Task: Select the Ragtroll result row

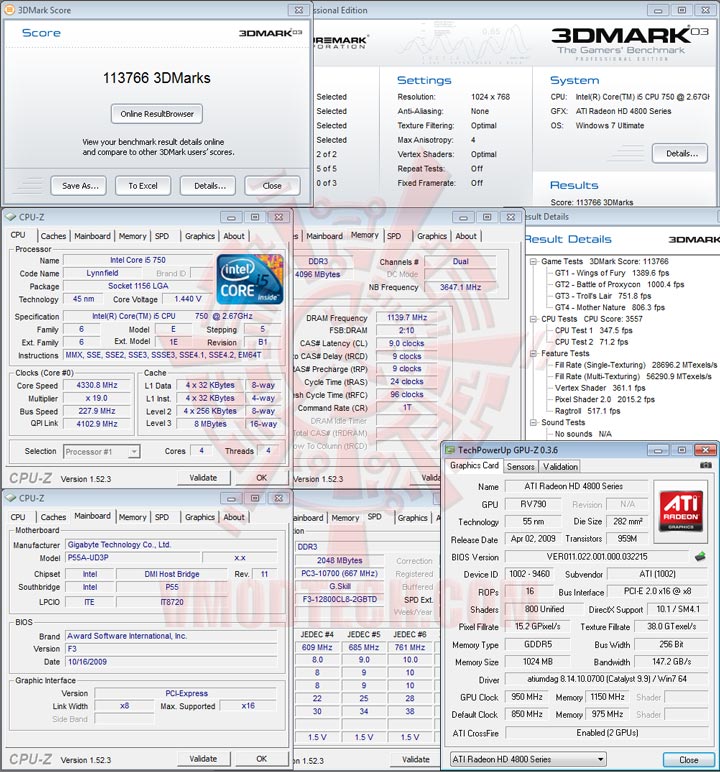Action: pos(587,411)
